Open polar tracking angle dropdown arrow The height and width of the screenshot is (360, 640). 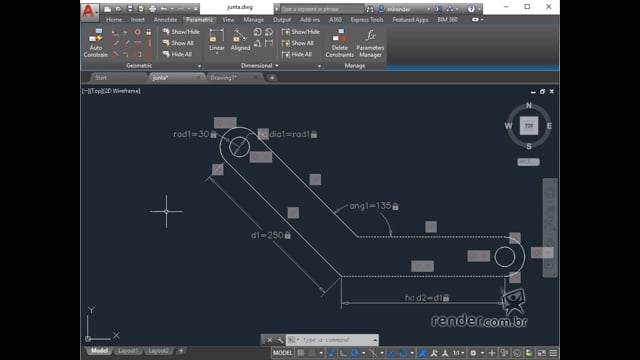(x=363, y=353)
